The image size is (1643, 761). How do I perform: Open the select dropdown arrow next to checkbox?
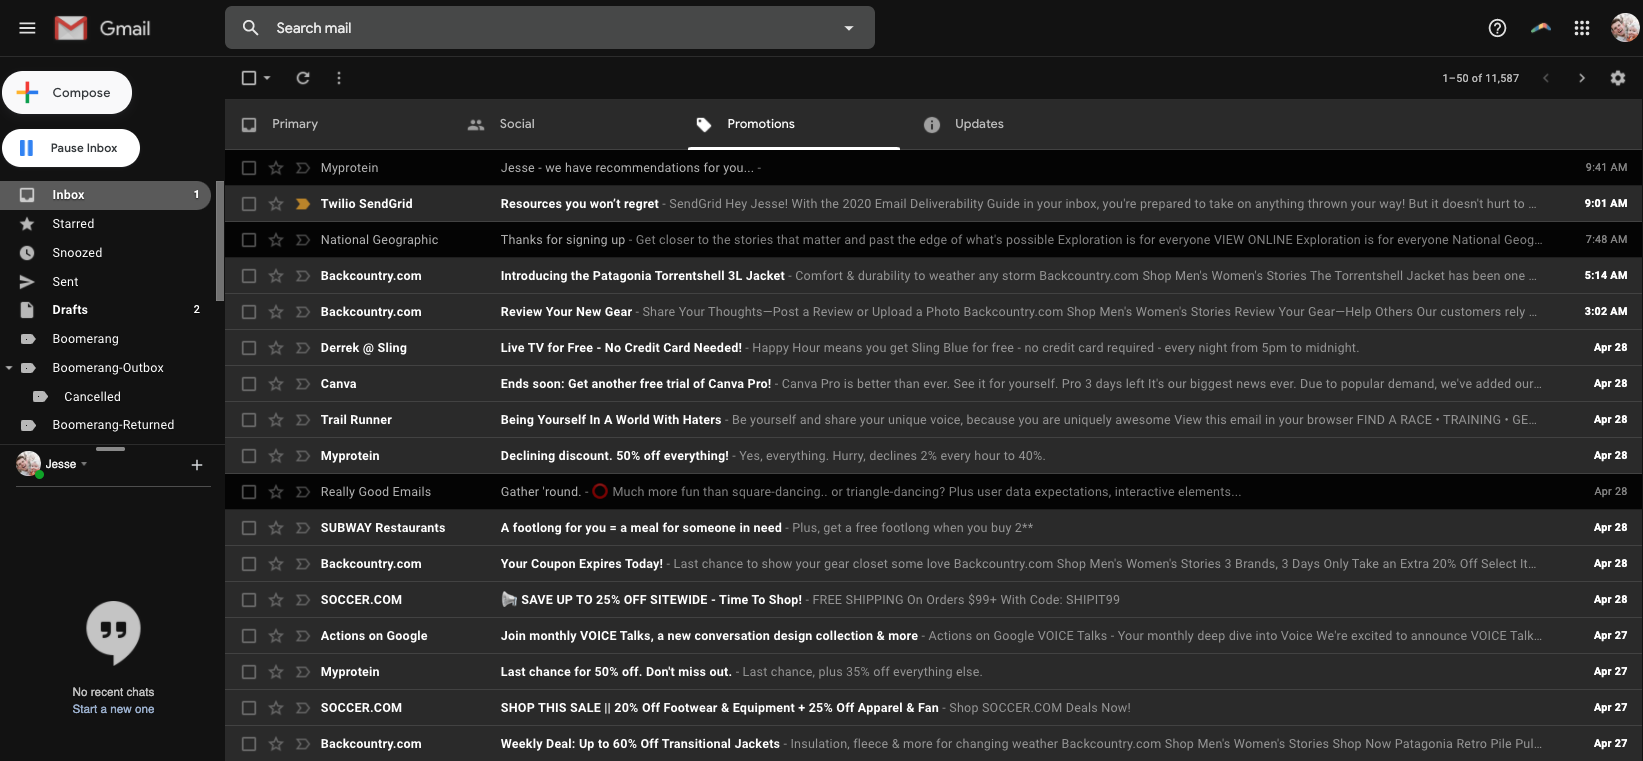click(267, 78)
